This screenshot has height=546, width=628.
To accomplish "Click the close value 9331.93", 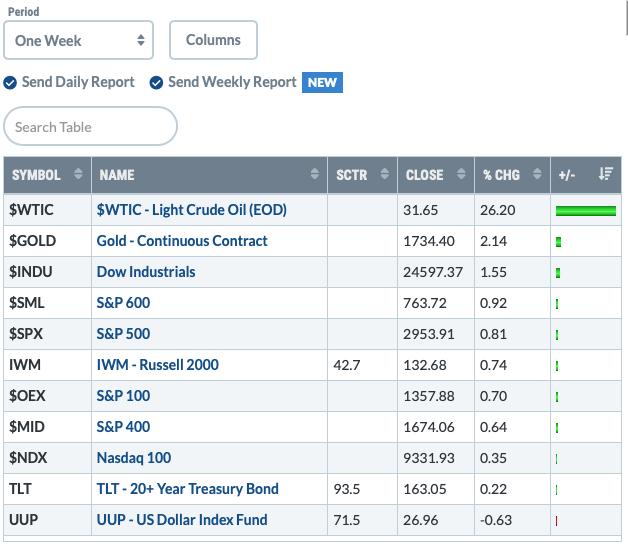I will point(429,458).
